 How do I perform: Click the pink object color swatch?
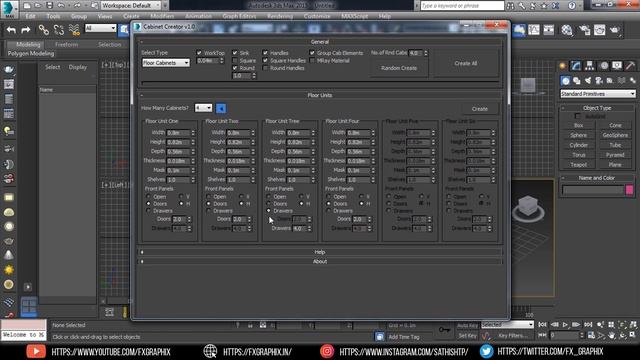tap(629, 189)
